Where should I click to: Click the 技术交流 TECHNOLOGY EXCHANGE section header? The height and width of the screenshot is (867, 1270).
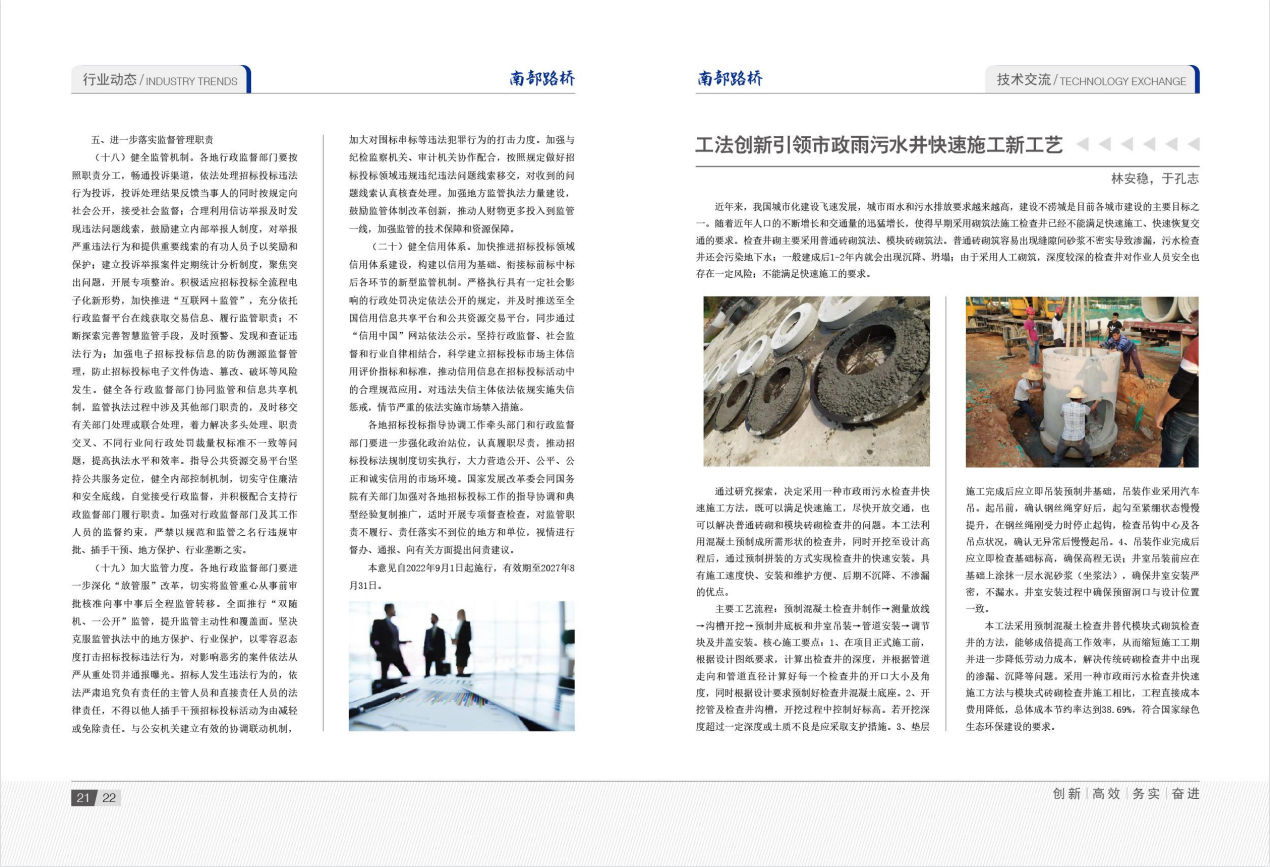[x=1092, y=80]
